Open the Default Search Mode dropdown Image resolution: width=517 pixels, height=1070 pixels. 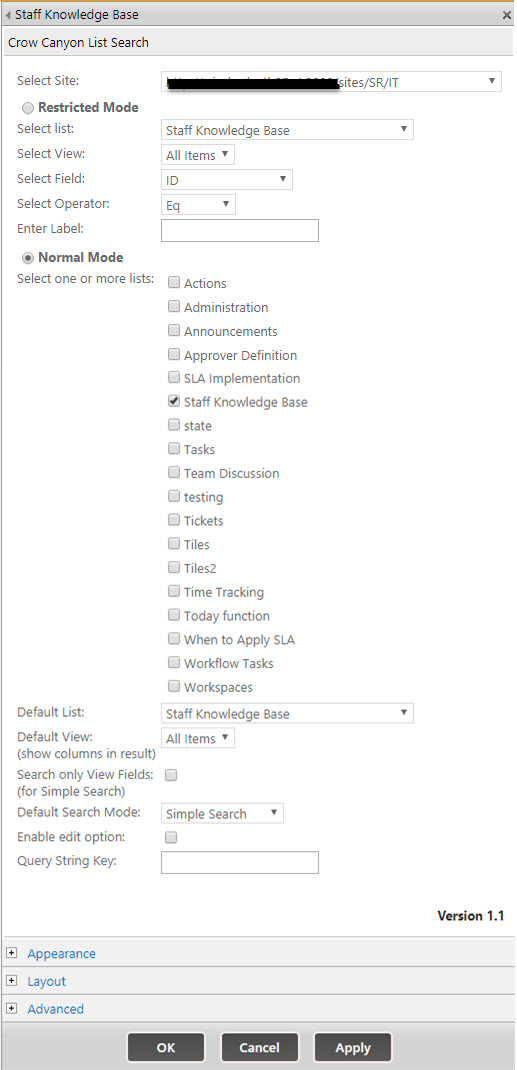pyautogui.click(x=222, y=813)
